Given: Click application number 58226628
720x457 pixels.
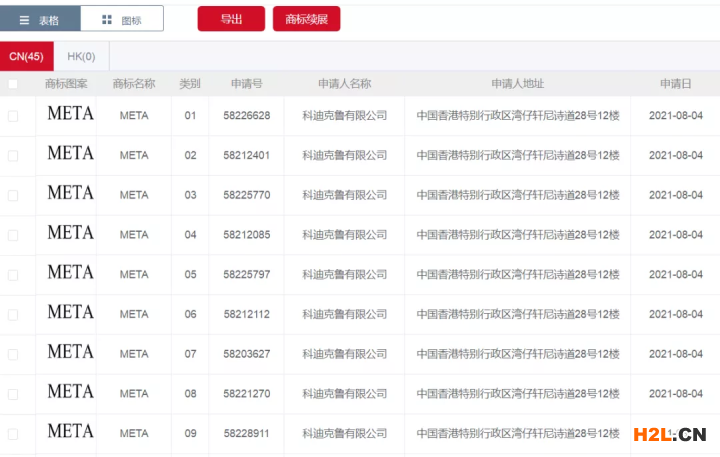Looking at the screenshot, I should pyautogui.click(x=247, y=116).
